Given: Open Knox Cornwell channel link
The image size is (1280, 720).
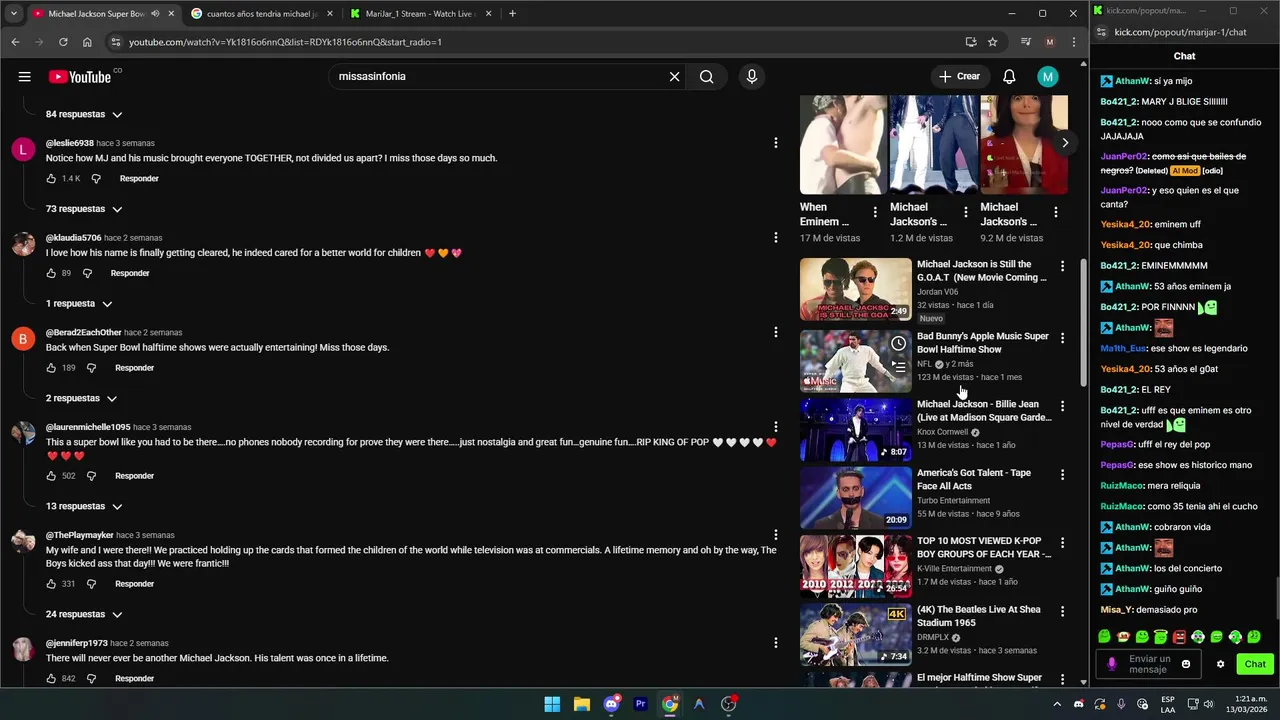Looking at the screenshot, I should 942,432.
